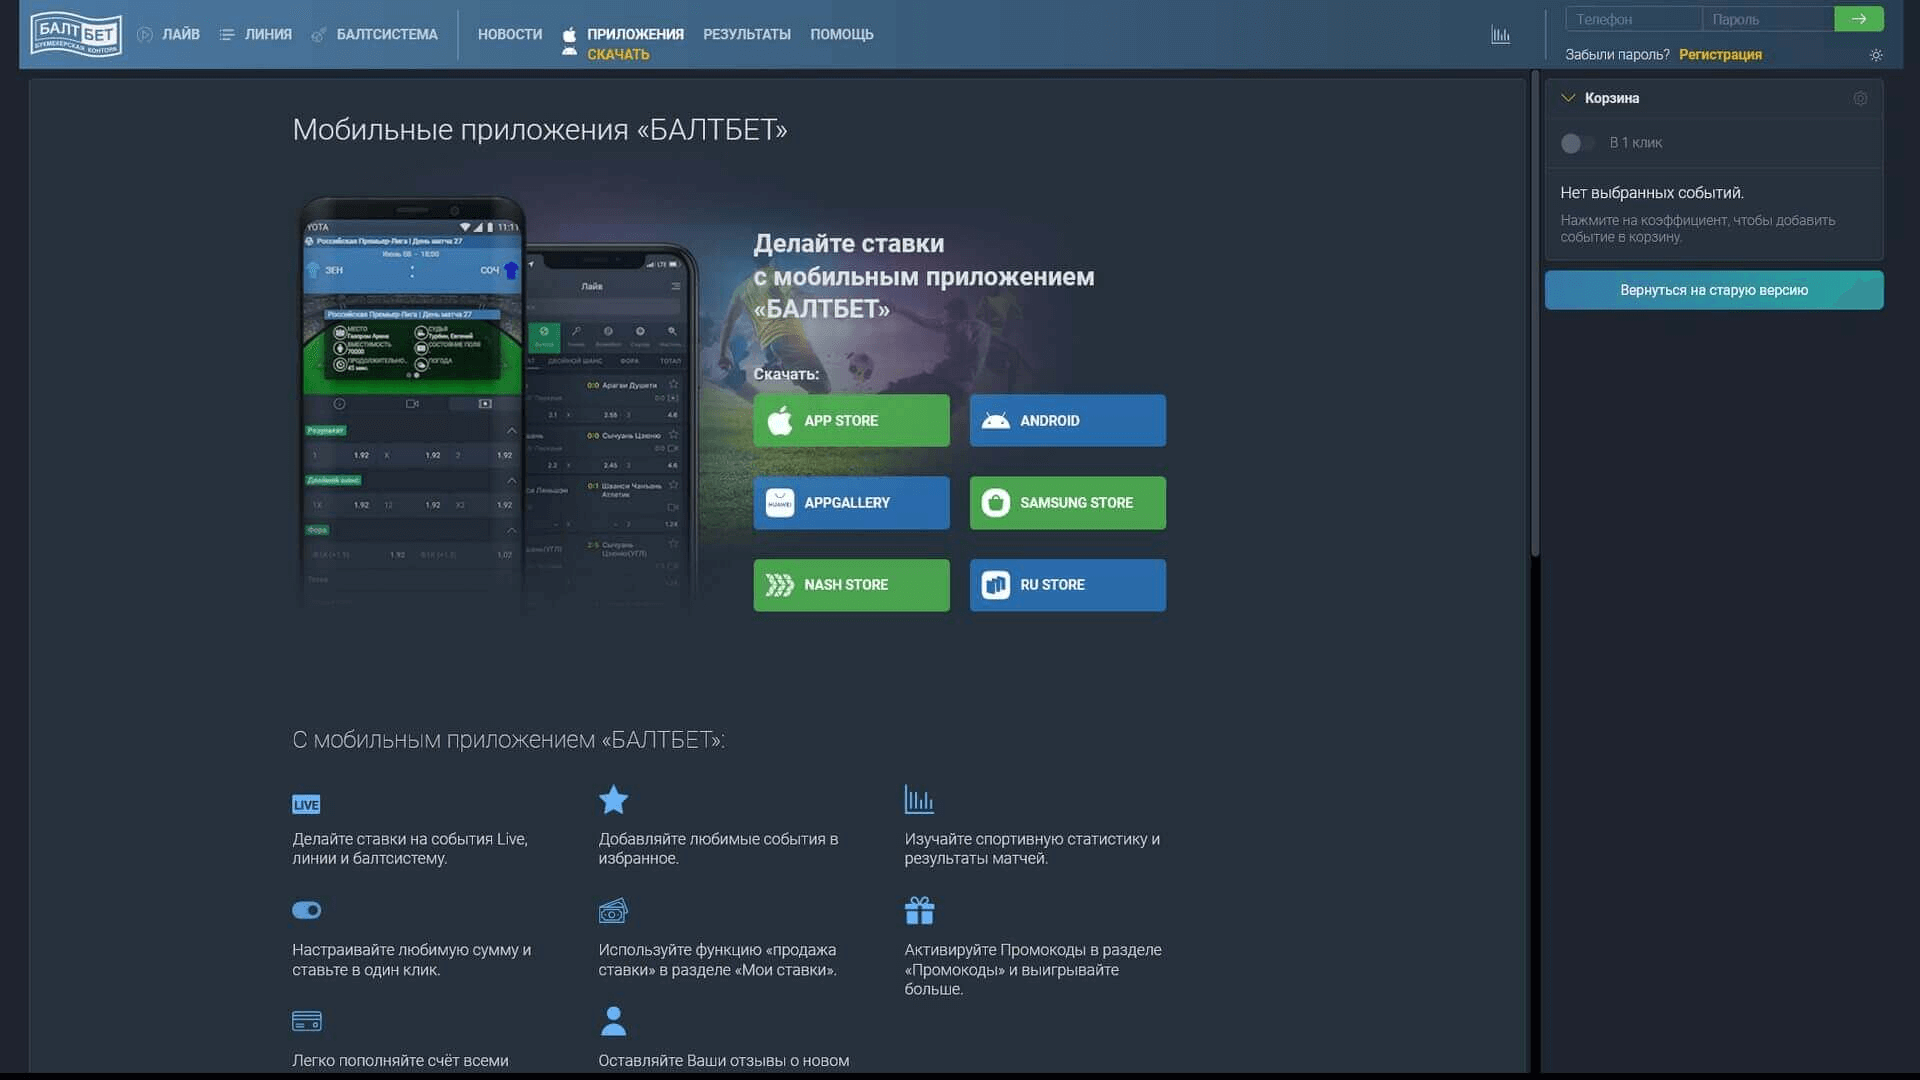The width and height of the screenshot is (1920, 1080).
Task: Click the page vertical scrollbar
Action: pos(1535,313)
